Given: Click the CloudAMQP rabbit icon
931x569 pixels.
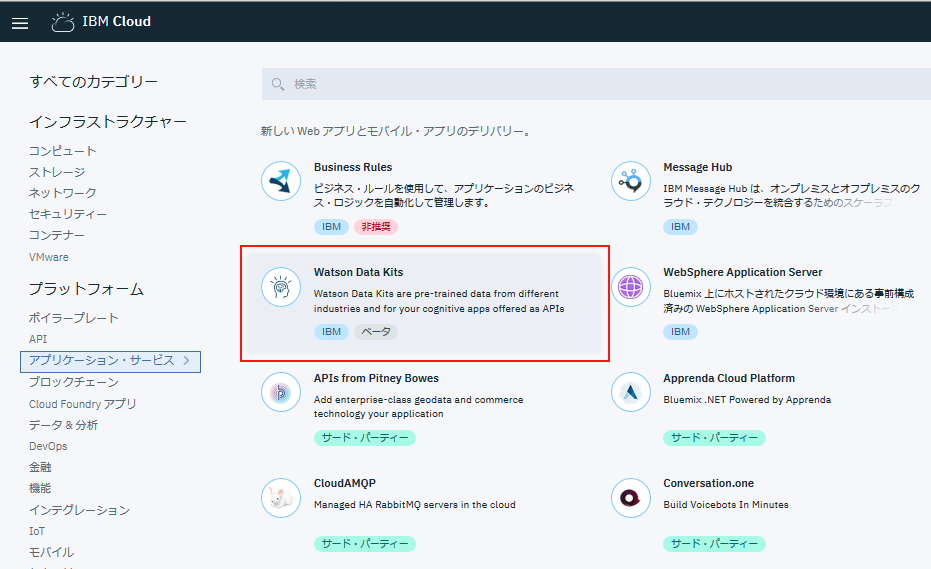Looking at the screenshot, I should [x=281, y=498].
